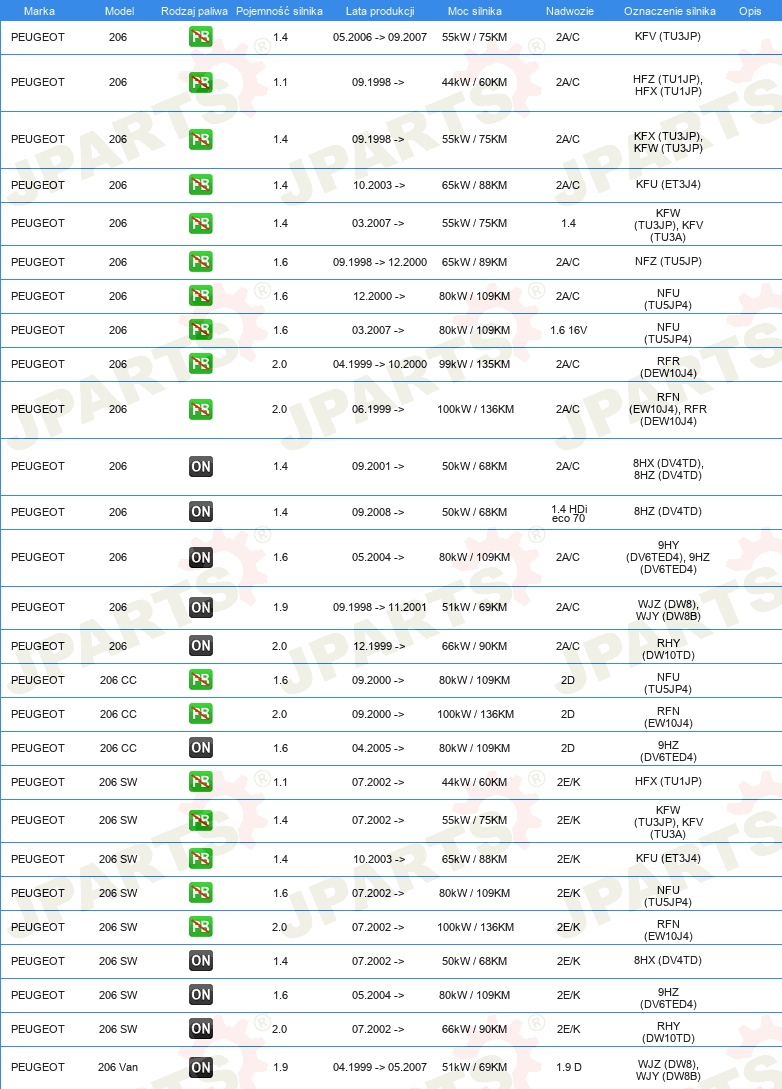
Task: Click the petrol icon in the KFX (TU3JP) row
Action: click(x=201, y=140)
